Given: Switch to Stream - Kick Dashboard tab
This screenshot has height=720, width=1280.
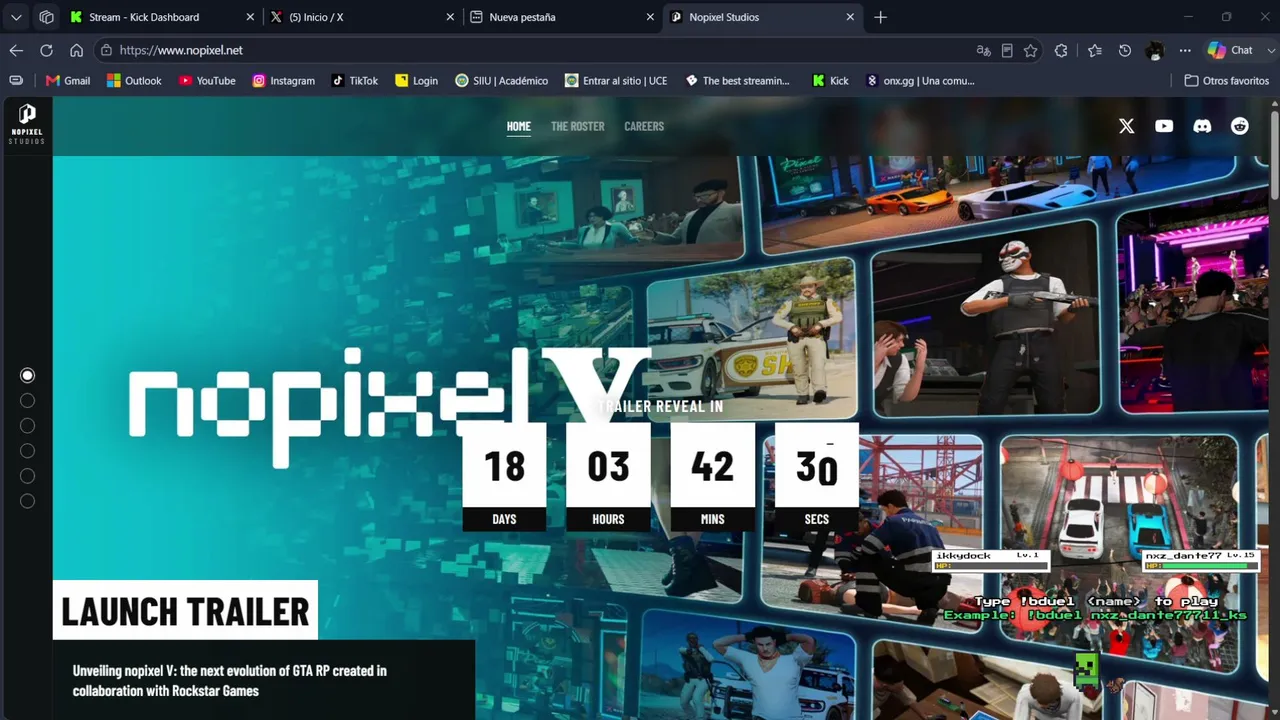Looking at the screenshot, I should [162, 17].
